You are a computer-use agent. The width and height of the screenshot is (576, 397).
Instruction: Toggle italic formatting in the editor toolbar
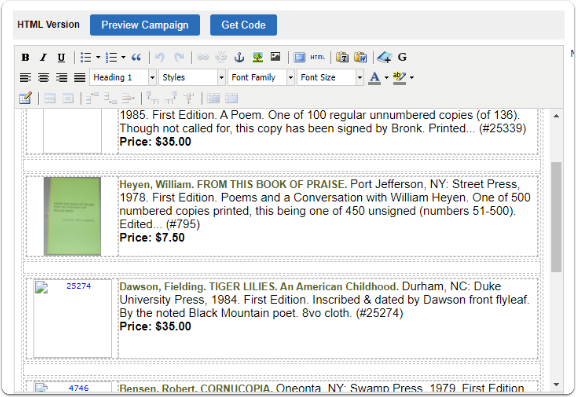(x=43, y=58)
